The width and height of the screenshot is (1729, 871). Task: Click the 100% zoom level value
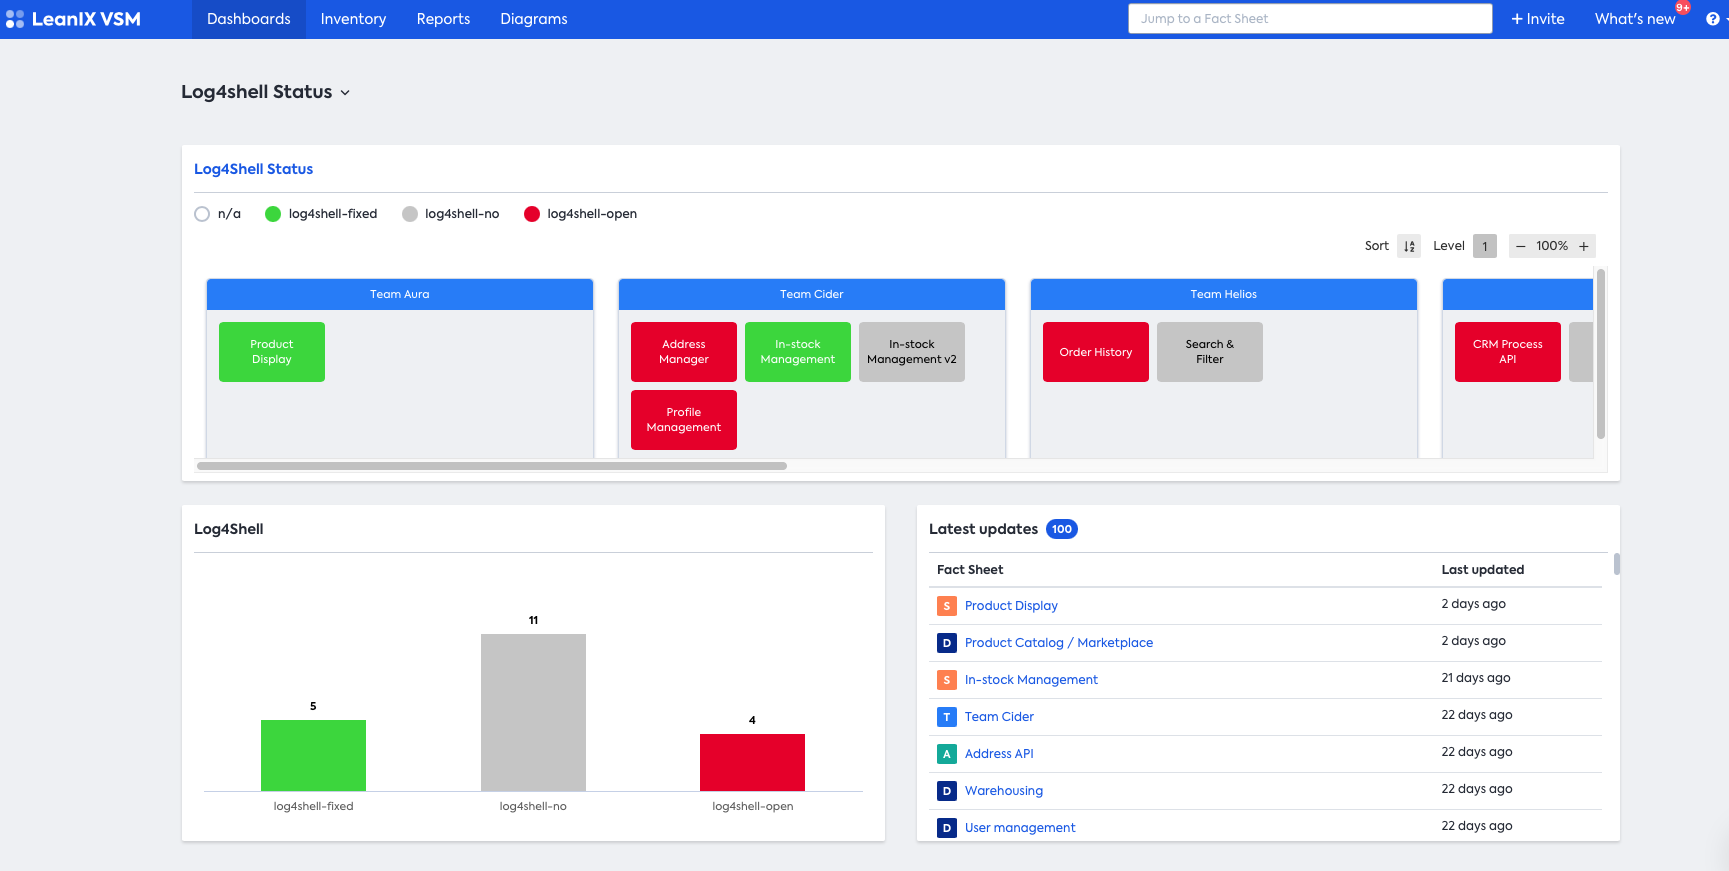[1552, 246]
